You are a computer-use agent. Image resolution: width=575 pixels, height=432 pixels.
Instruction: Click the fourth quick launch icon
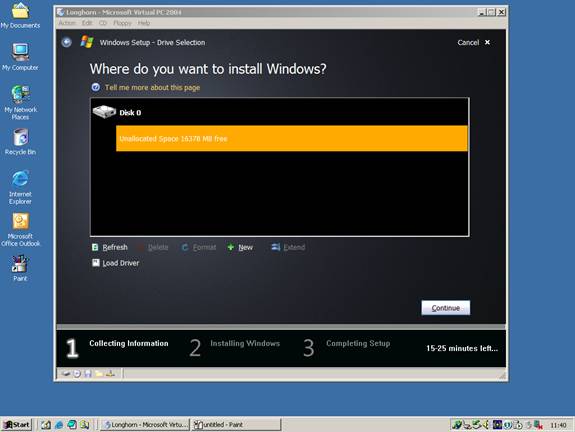click(85, 425)
